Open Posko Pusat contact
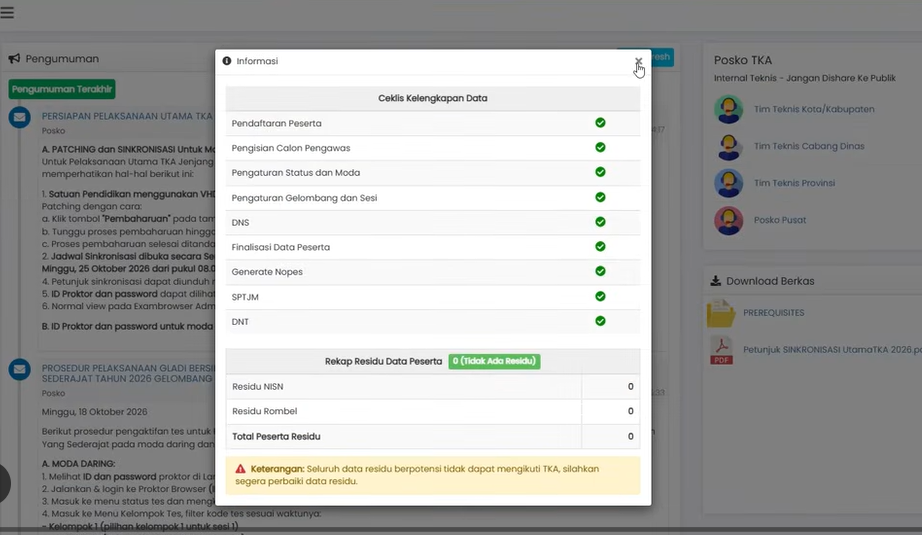 (x=780, y=220)
